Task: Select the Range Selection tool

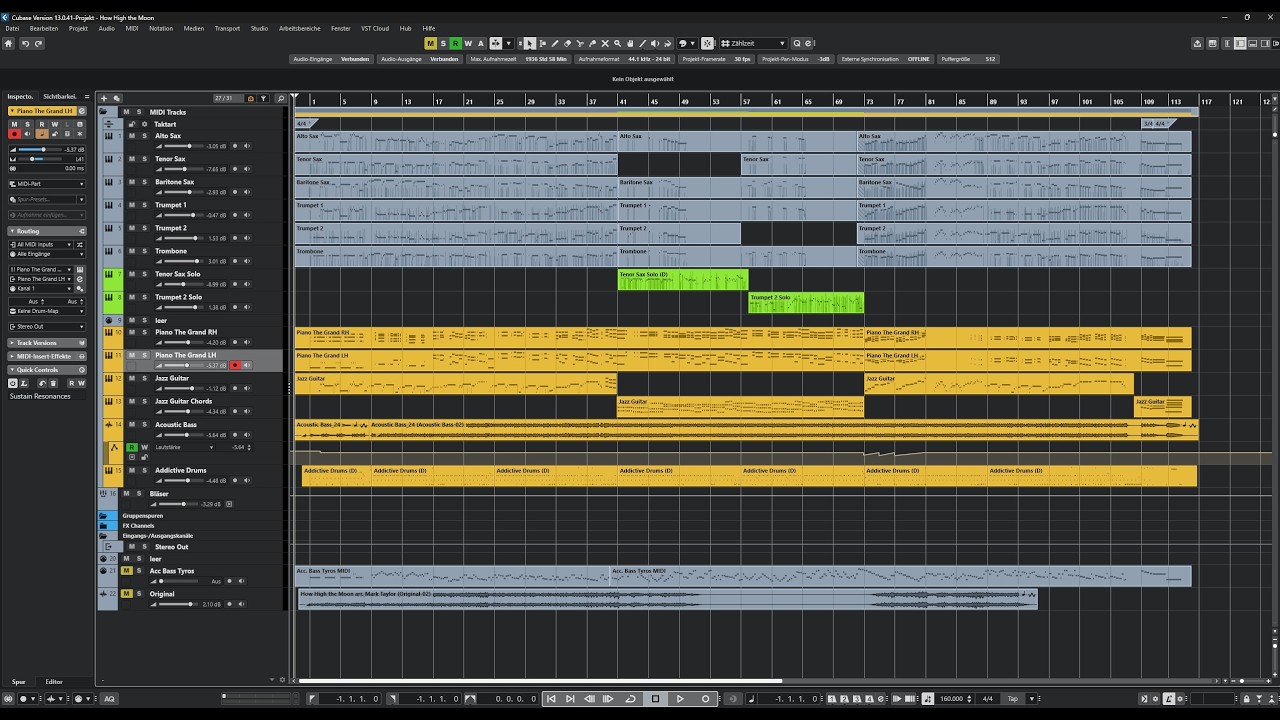Action: (542, 43)
